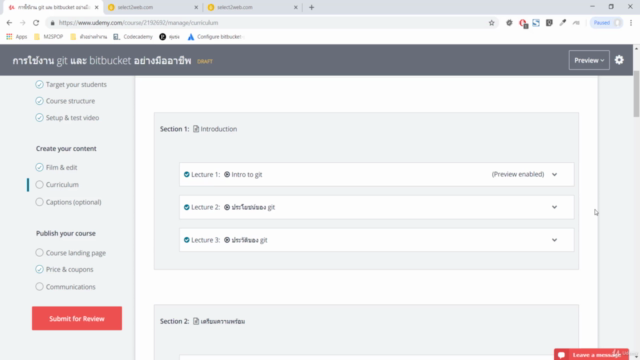Reload the page with refresh icon
Viewport: 640px width, 360px height.
coord(36,23)
